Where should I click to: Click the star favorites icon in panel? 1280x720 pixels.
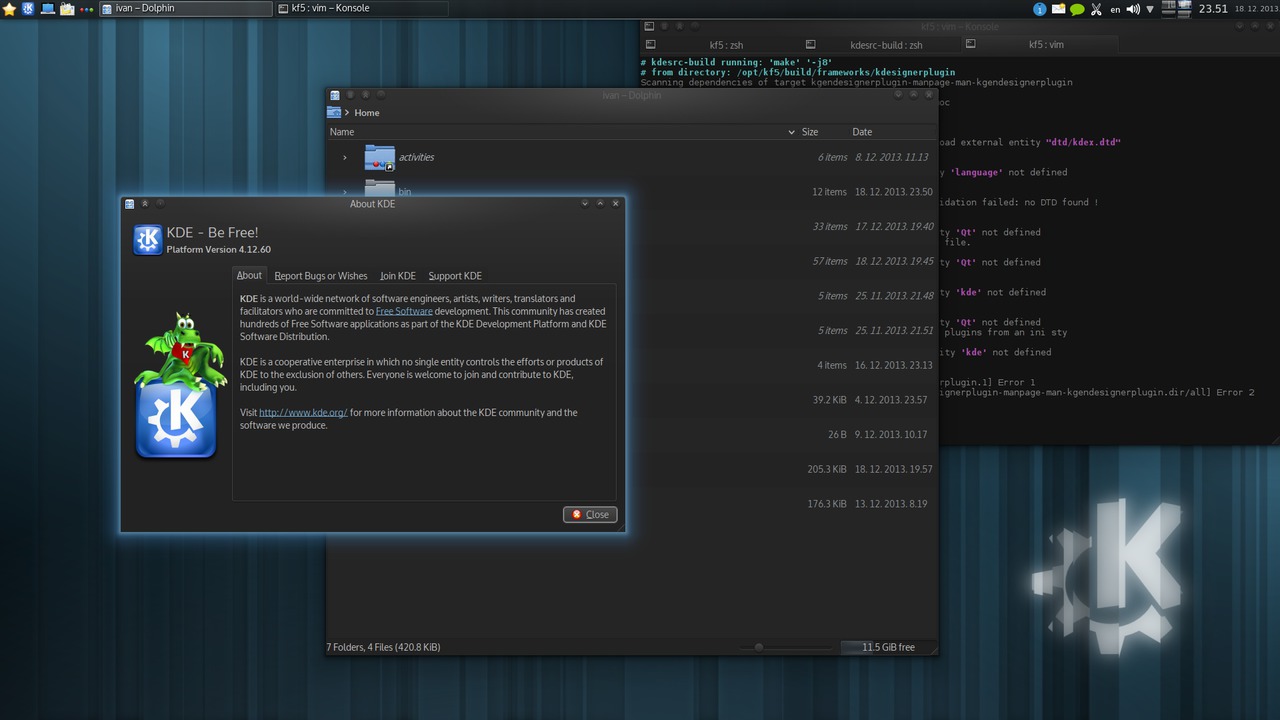pyautogui.click(x=10, y=9)
